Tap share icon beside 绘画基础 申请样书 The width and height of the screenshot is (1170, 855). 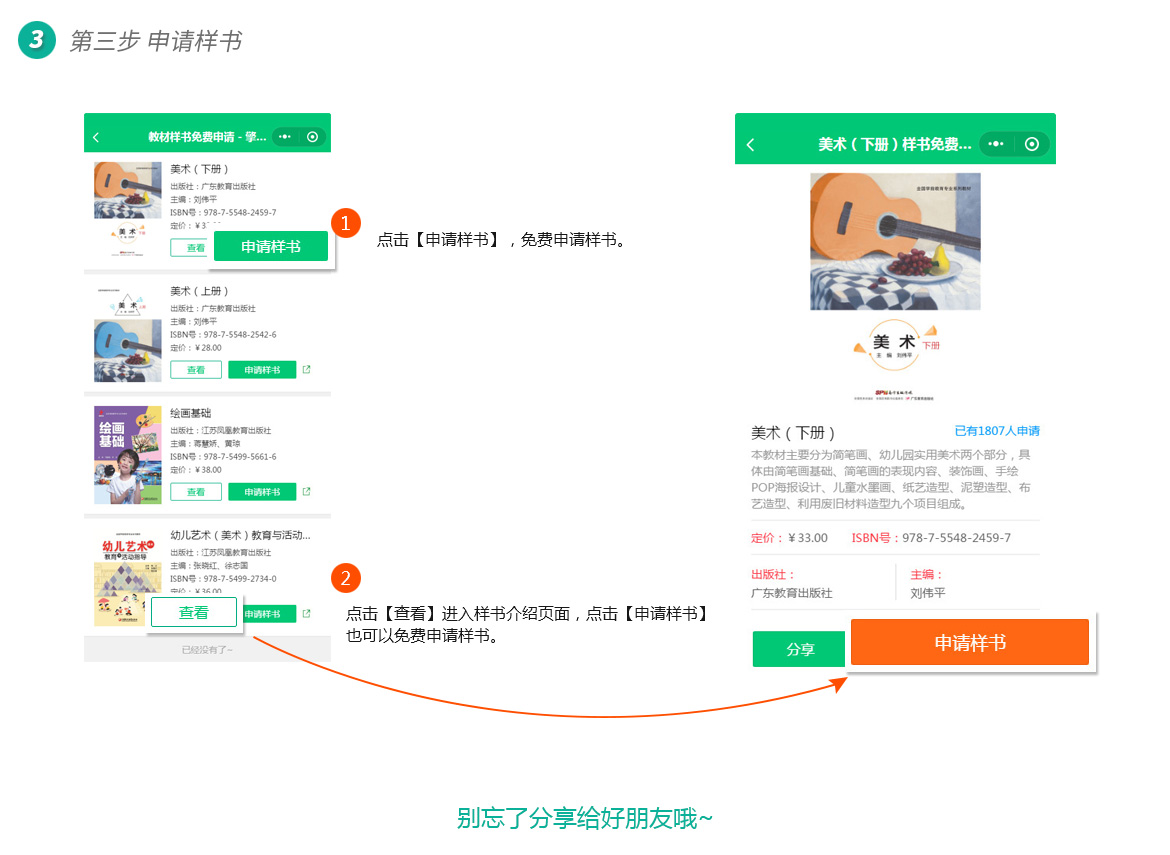pos(306,492)
